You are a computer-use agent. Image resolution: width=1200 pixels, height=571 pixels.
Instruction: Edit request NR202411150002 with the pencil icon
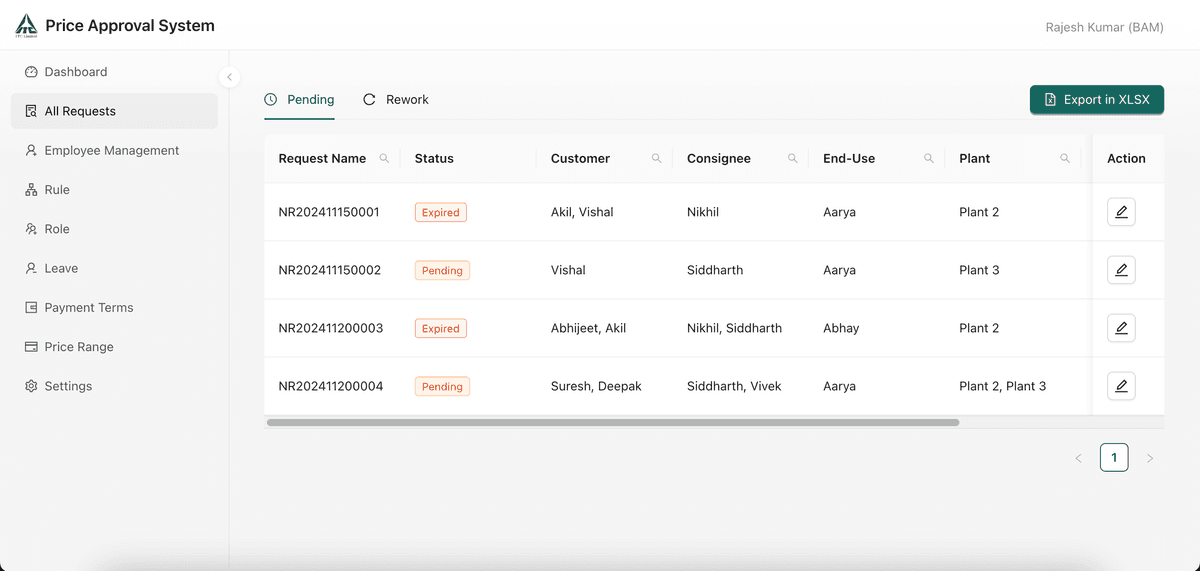click(1121, 270)
